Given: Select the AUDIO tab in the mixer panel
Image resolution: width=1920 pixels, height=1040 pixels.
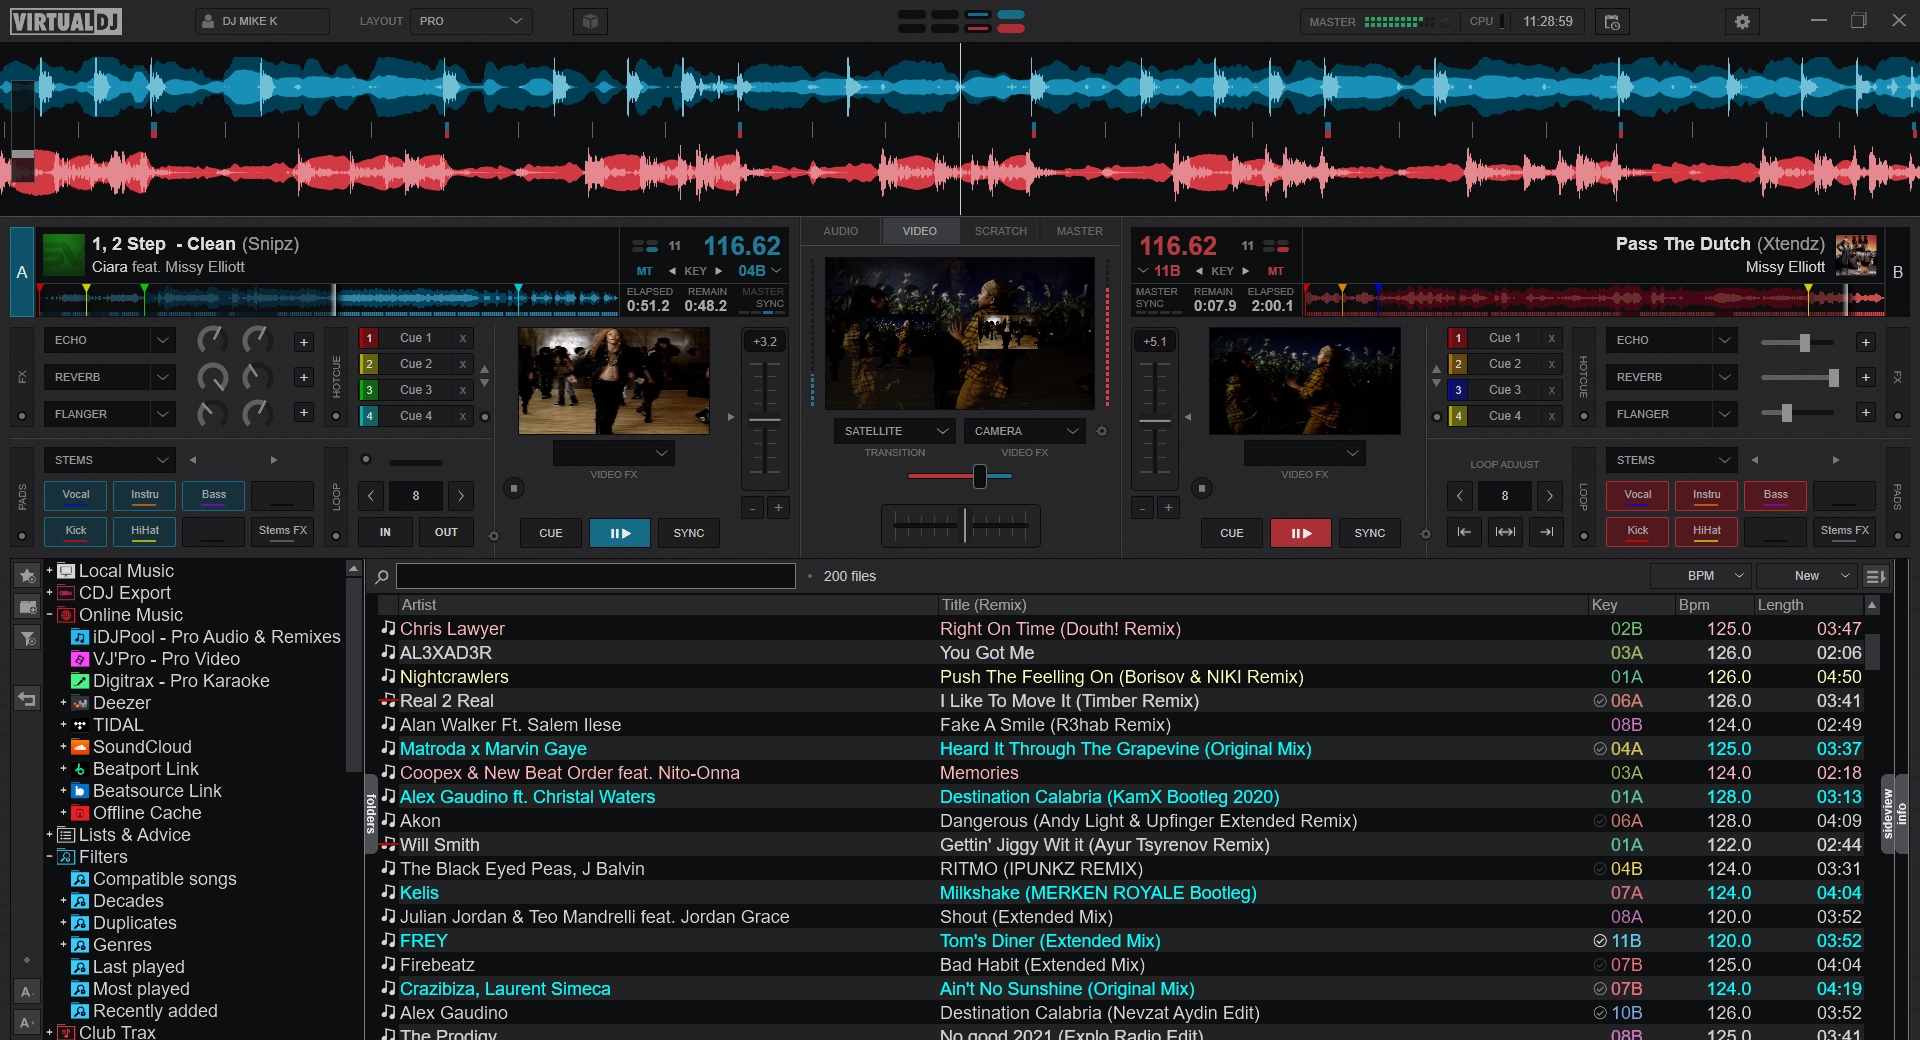Looking at the screenshot, I should (841, 231).
